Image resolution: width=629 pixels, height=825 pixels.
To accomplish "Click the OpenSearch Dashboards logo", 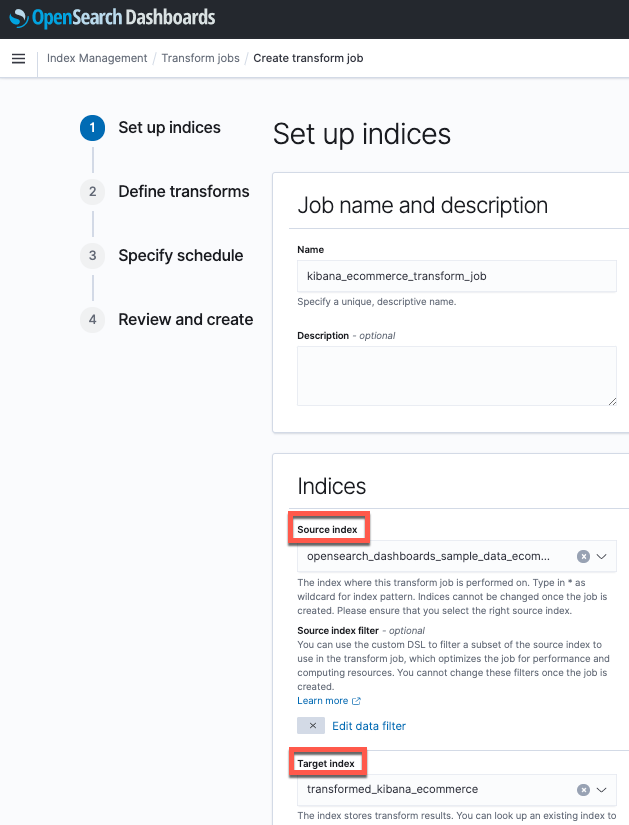I will point(112,18).
